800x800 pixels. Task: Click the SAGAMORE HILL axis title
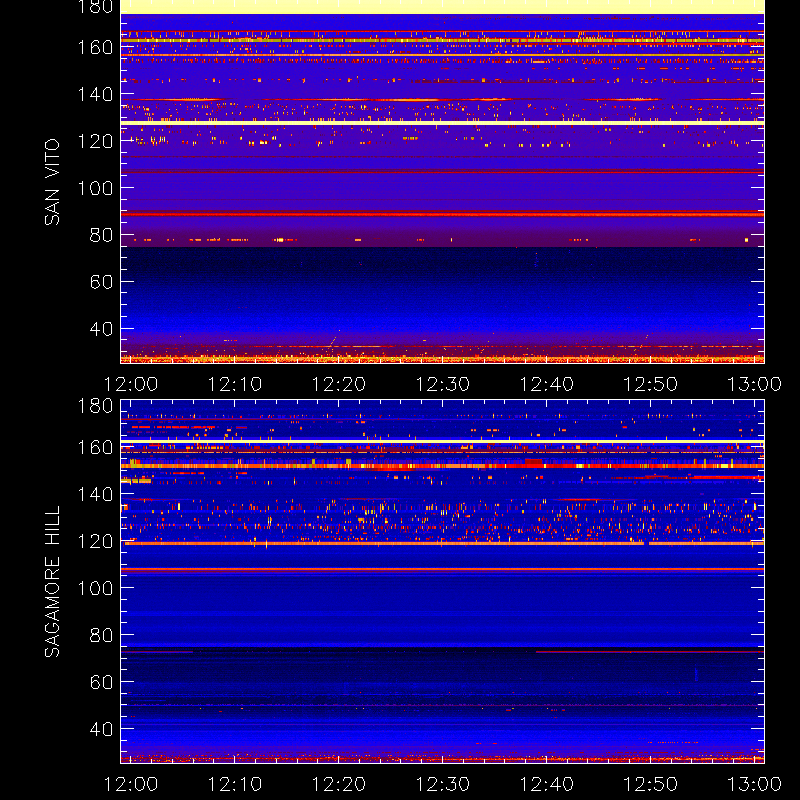point(52,582)
